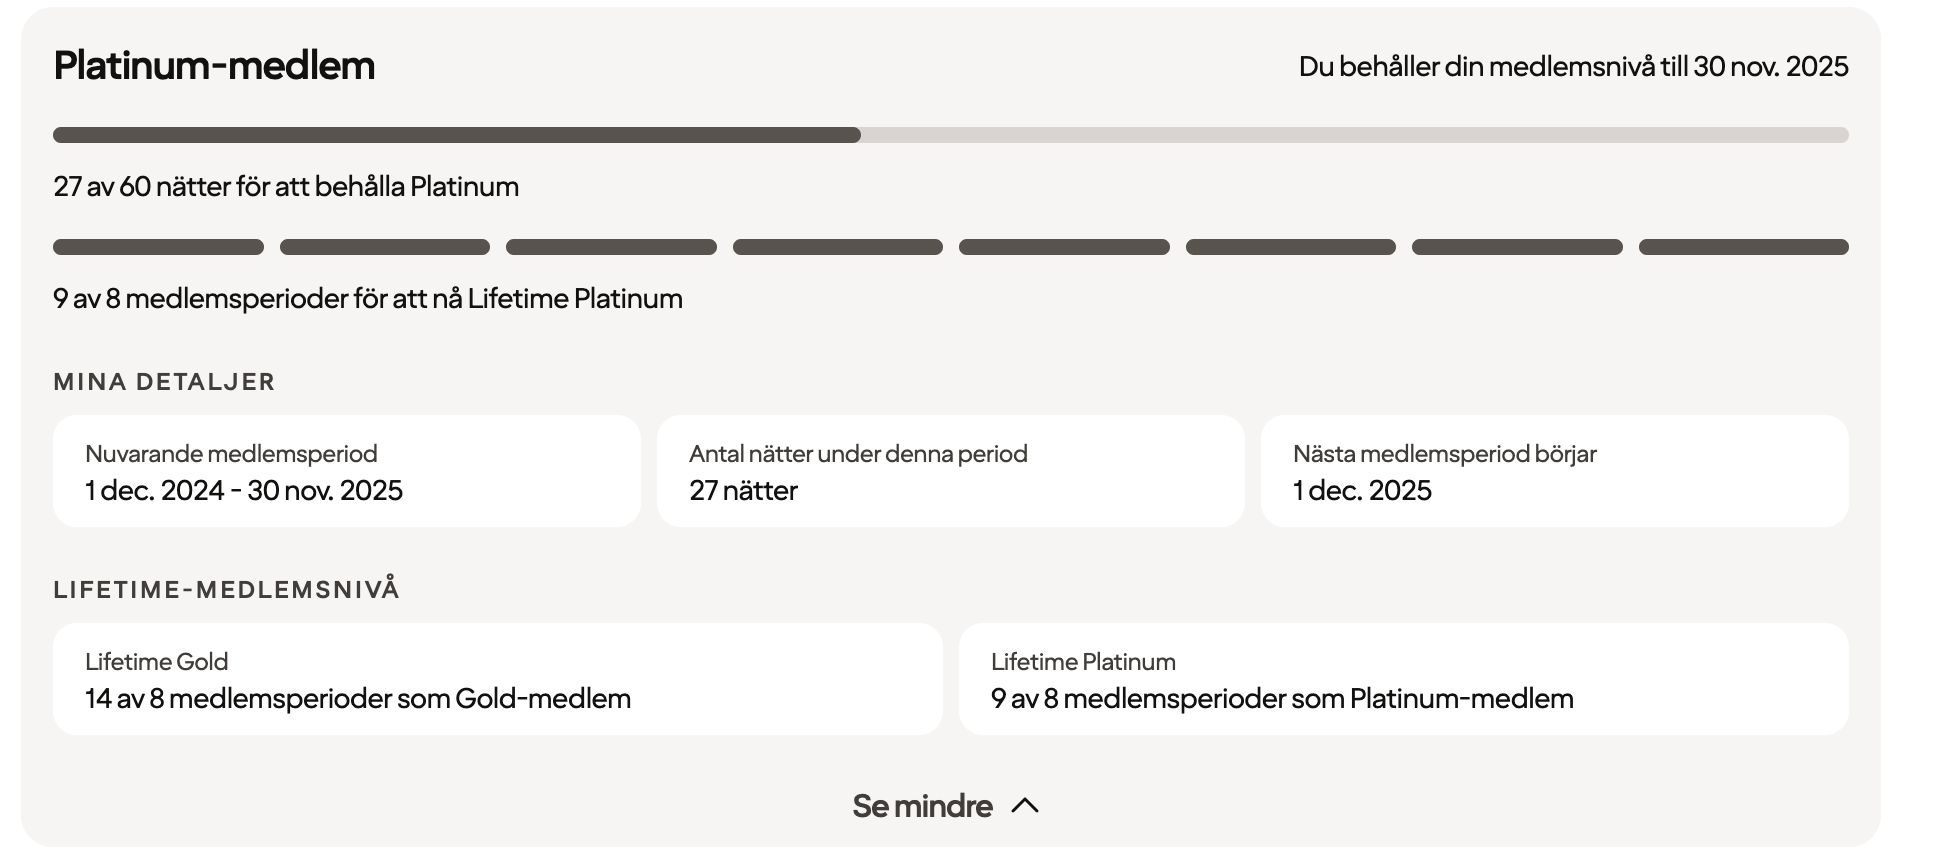Click the upward chevron icon beside Se mindre
This screenshot has height=866, width=1936.
[1025, 806]
